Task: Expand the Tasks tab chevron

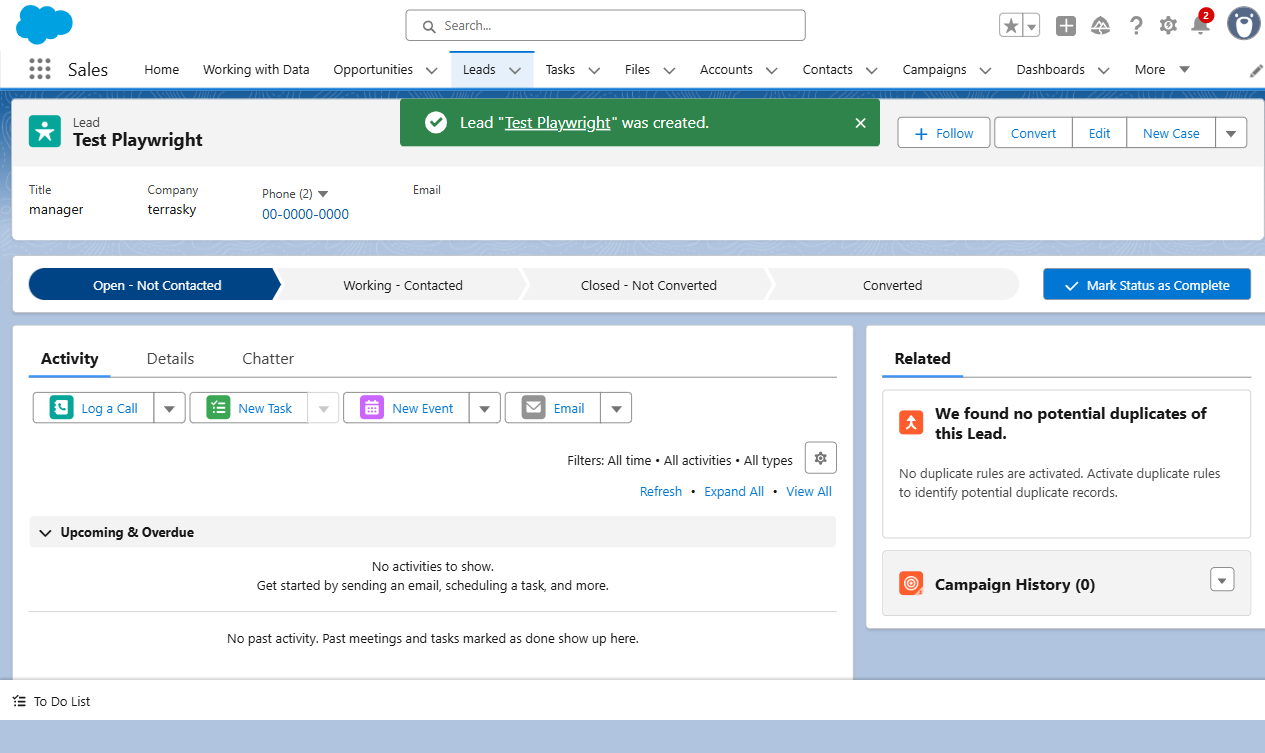Action: pos(594,70)
